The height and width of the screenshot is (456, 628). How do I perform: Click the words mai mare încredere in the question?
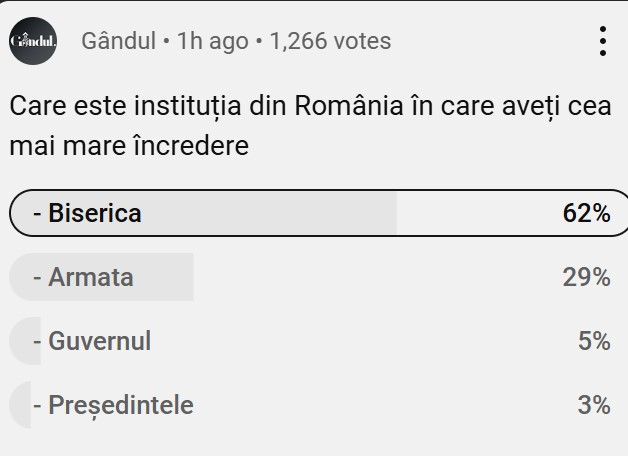(x=129, y=147)
